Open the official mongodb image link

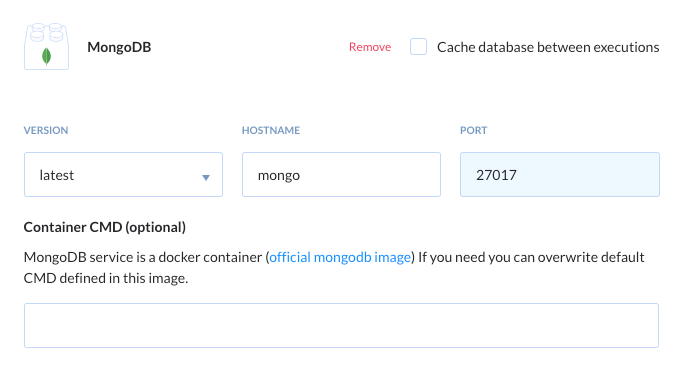coord(340,257)
